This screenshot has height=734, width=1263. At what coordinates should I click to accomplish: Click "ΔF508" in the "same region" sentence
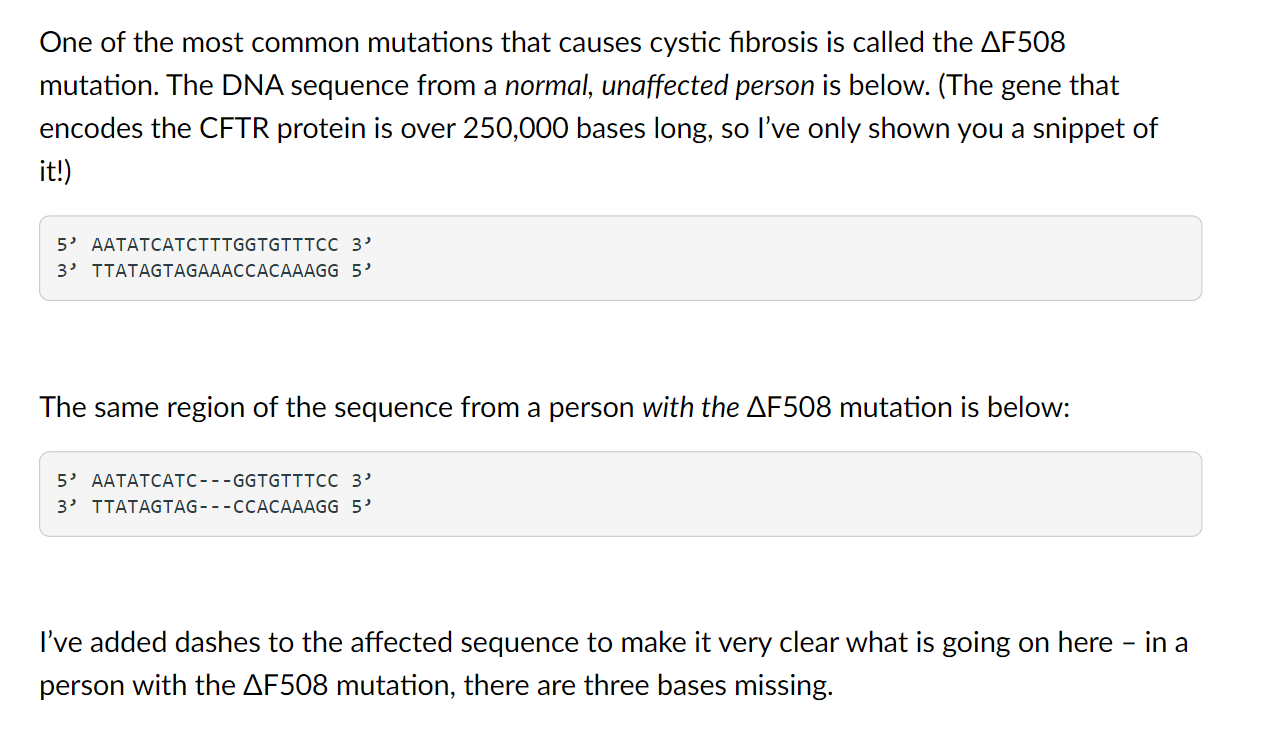point(790,408)
